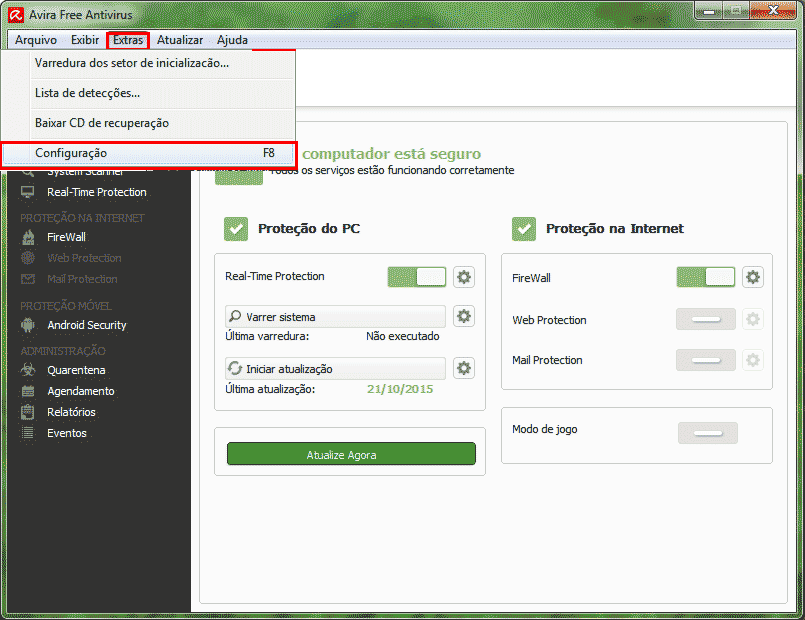Image resolution: width=805 pixels, height=620 pixels.
Task: Toggle the Web Protection switch
Action: pos(706,319)
